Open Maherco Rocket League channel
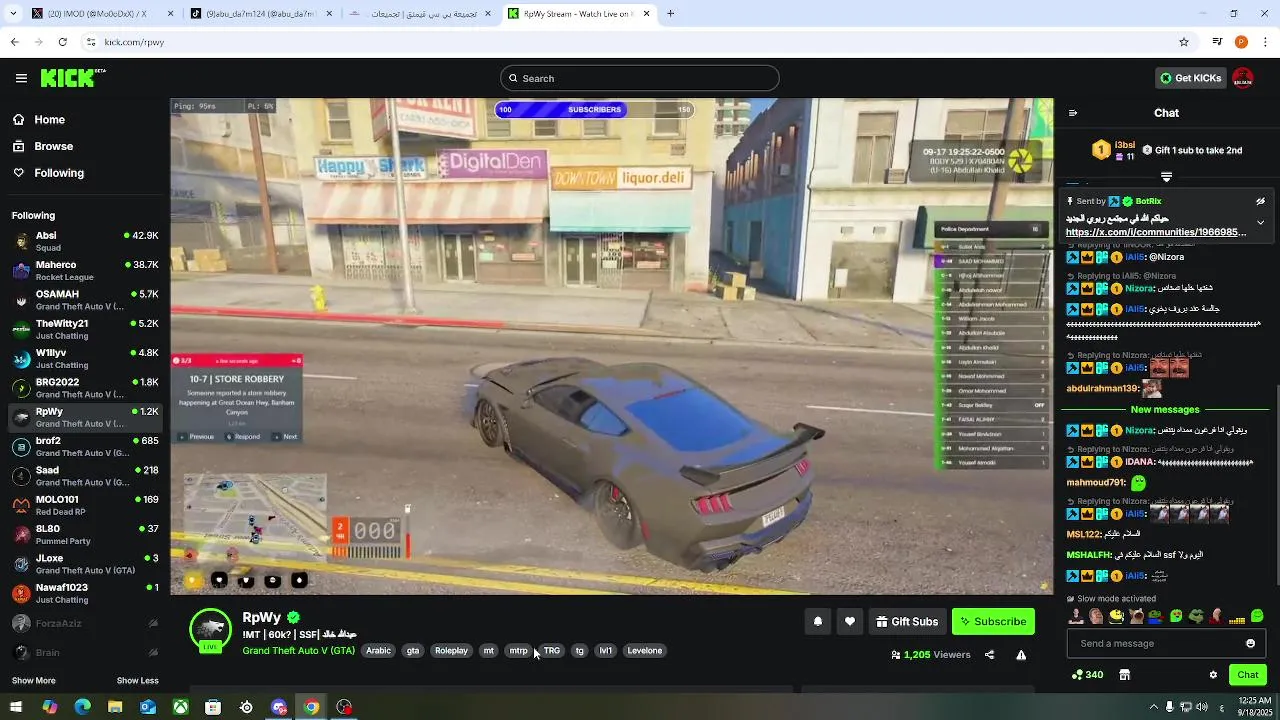Screen dimensions: 1280x720 [84, 271]
